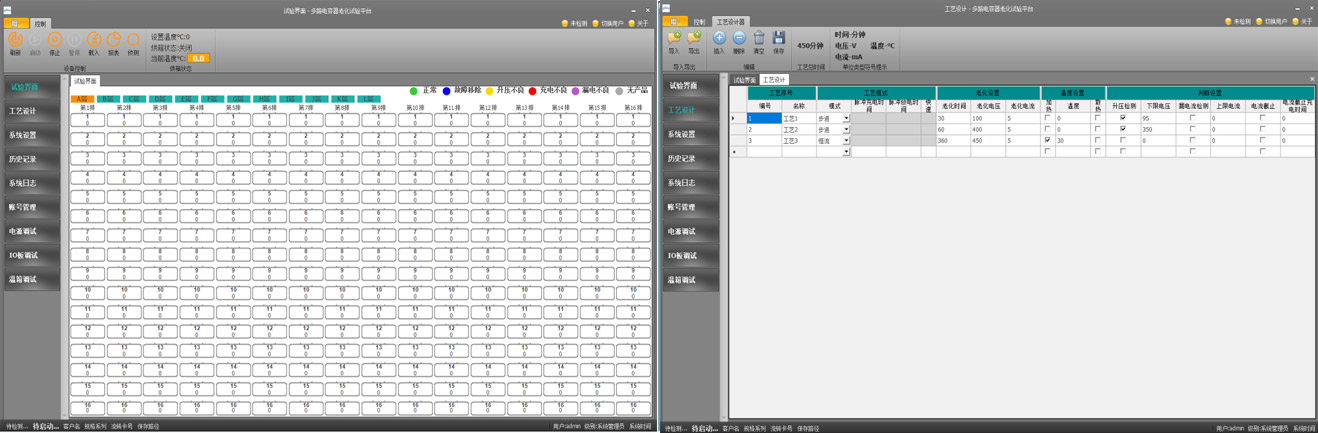The height and width of the screenshot is (433, 1318).
Task: Click the 删除 delete row icon
Action: point(739,39)
